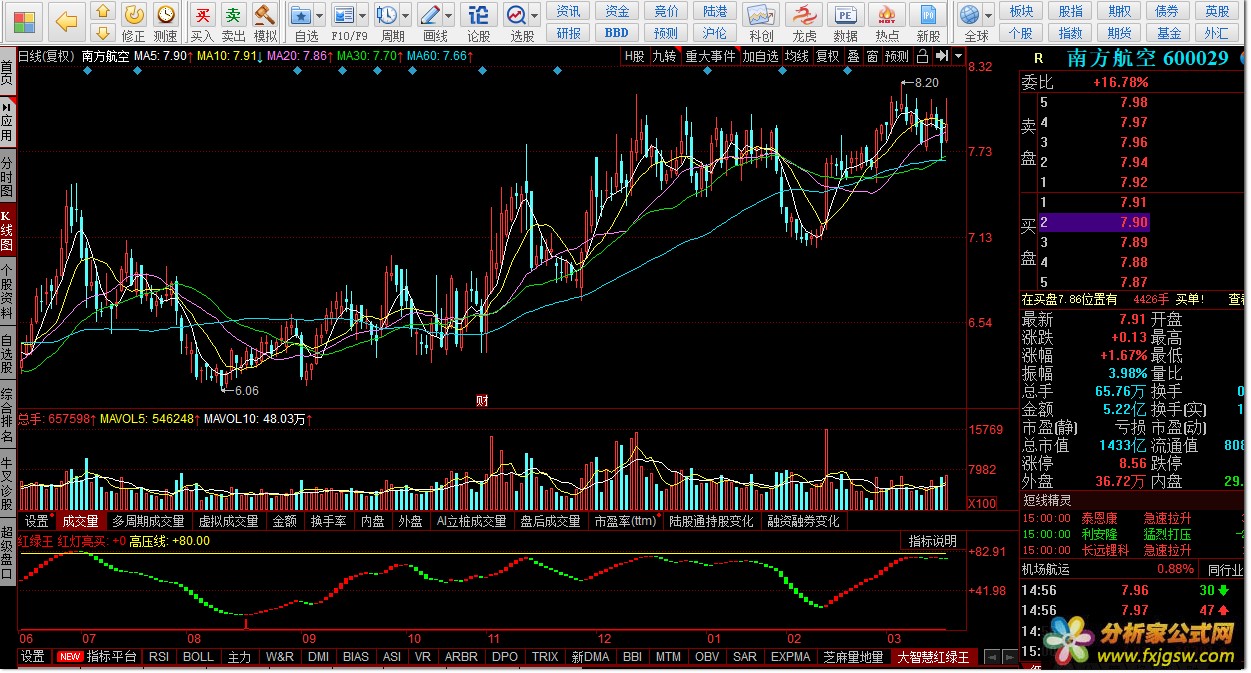Open chart toolbar dropdown arrow after skip icon
The height and width of the screenshot is (673, 1251).
[x=956, y=57]
